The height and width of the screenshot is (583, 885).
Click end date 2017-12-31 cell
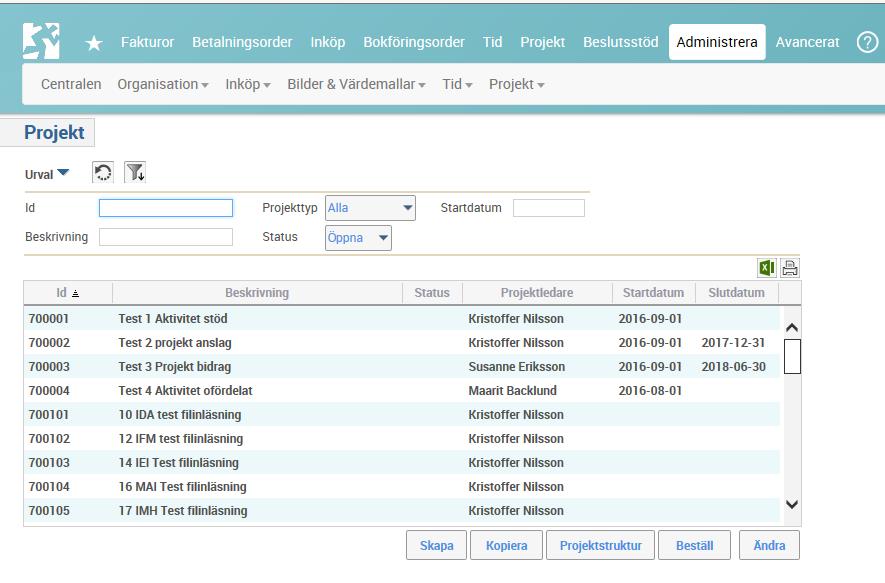733,343
